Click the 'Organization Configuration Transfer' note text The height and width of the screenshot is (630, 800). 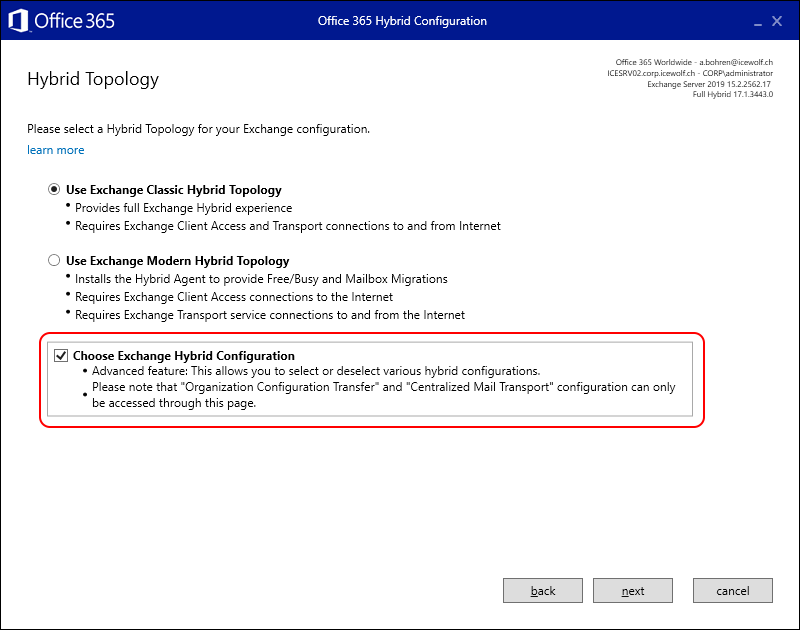[384, 395]
